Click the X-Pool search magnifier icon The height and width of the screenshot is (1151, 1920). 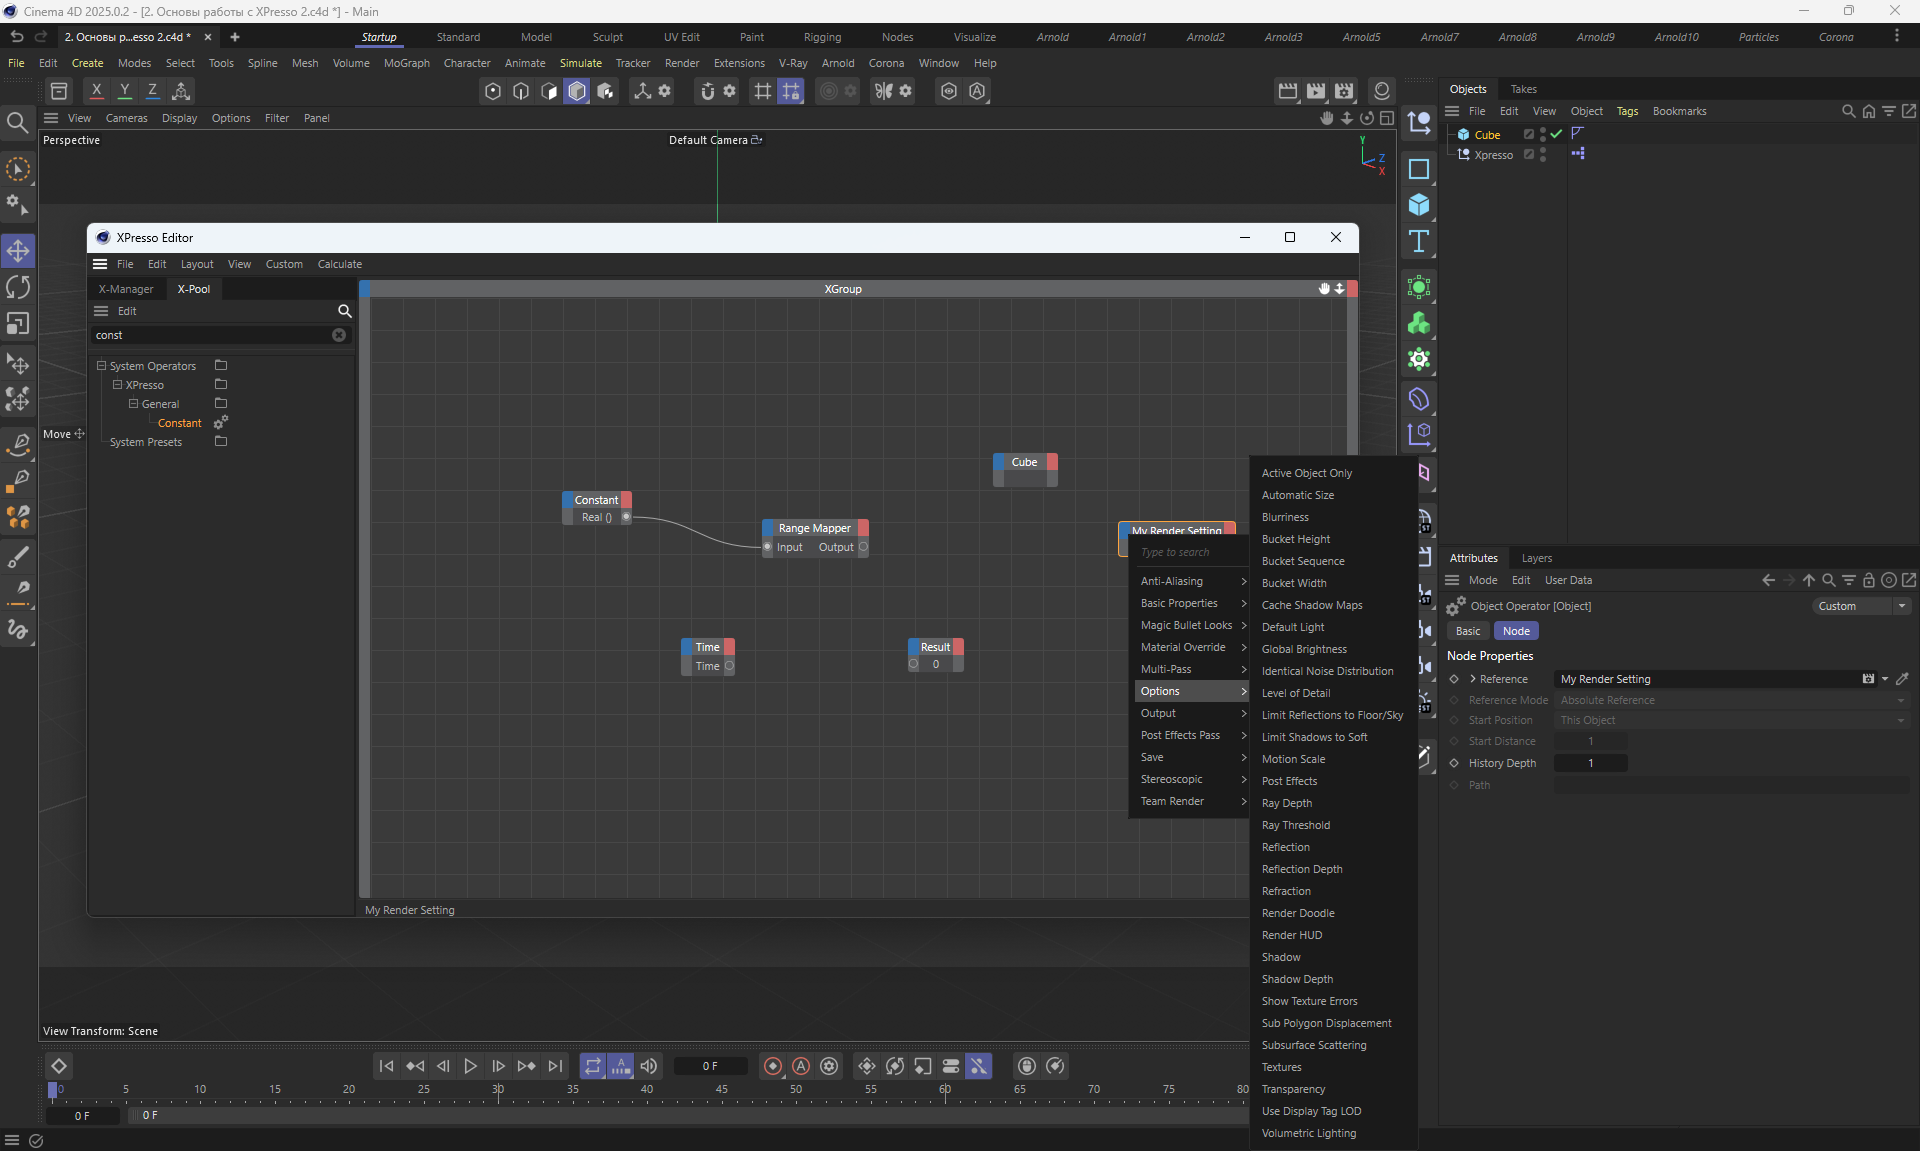(344, 311)
